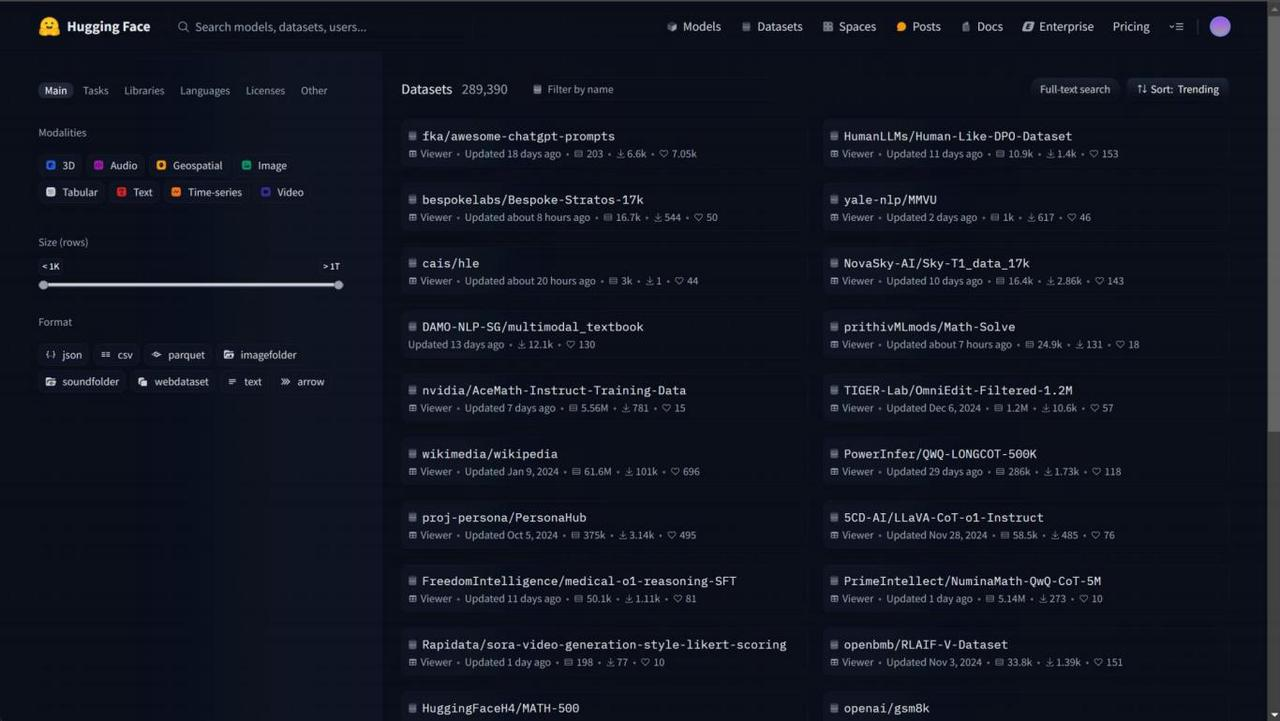This screenshot has width=1280, height=721.
Task: Click the right handle of Size slider
Action: 339,285
